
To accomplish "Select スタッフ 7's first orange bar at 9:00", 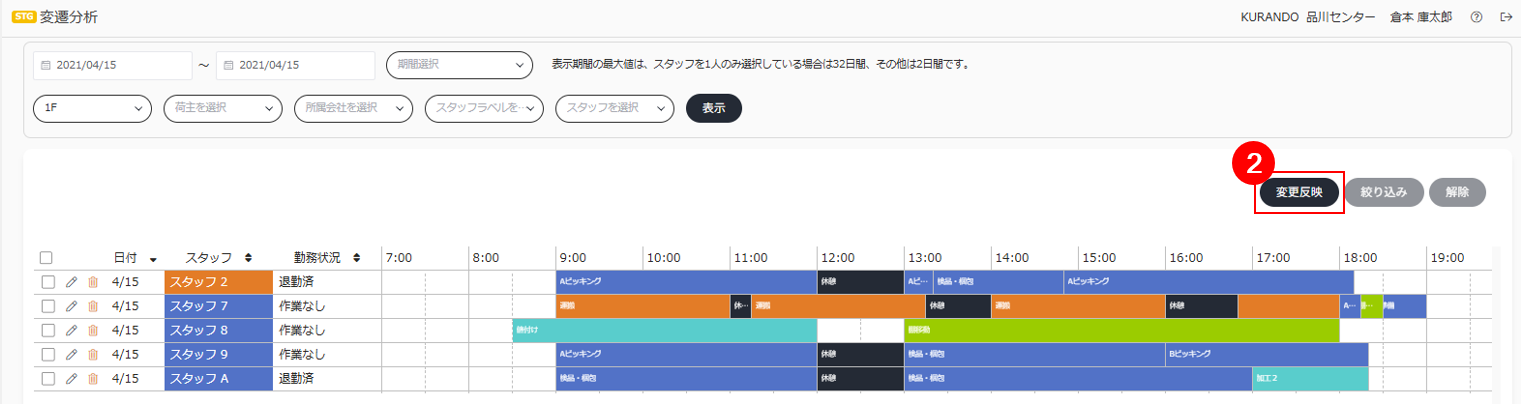I will coord(643,306).
